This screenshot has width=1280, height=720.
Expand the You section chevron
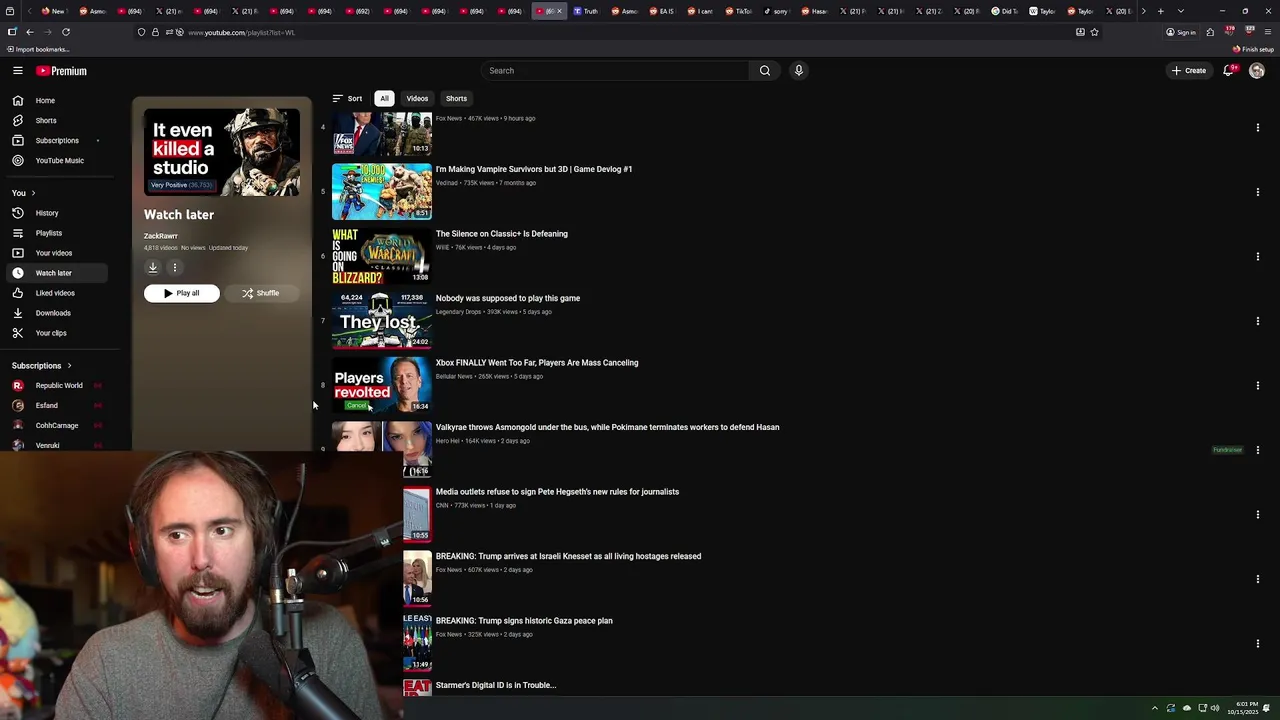[33, 193]
